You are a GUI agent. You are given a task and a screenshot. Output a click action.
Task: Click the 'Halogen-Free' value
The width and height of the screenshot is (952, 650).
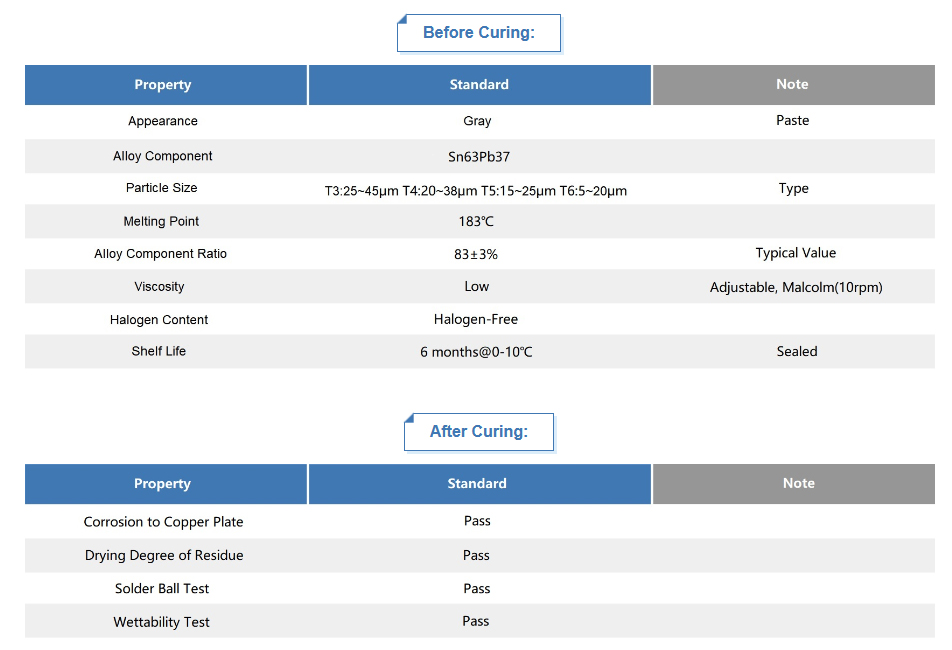[475, 319]
